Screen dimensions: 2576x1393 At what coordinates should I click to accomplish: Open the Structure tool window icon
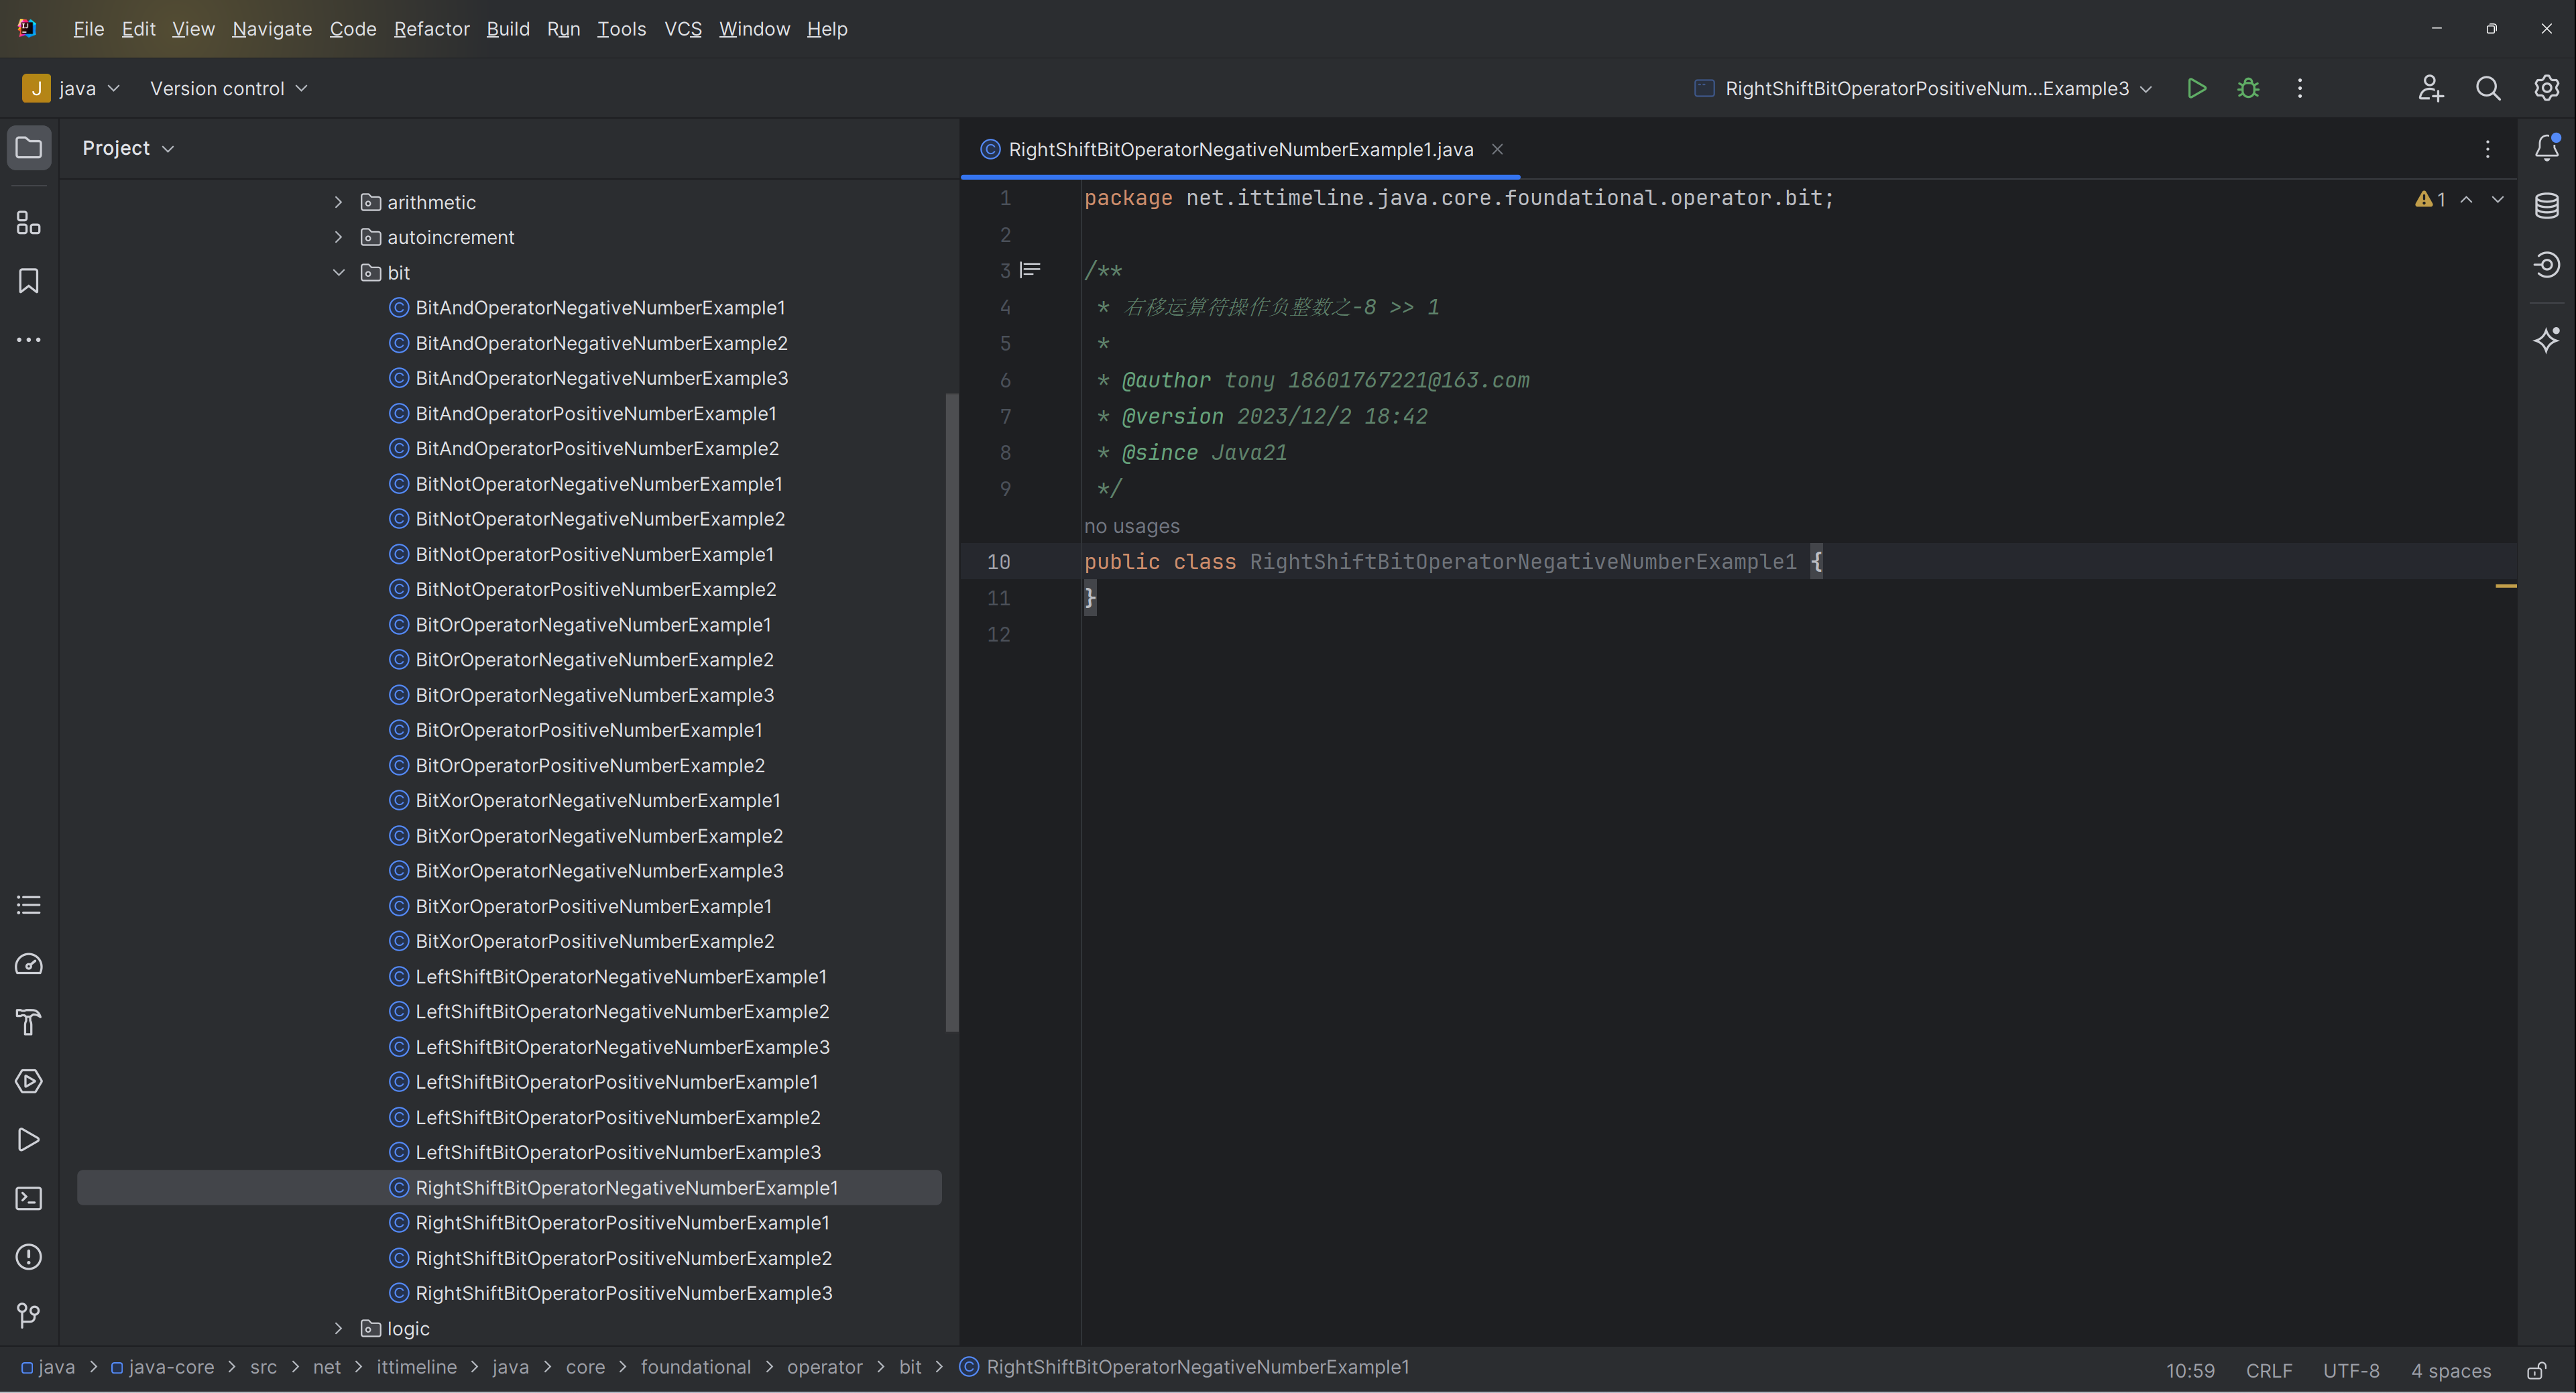29,222
